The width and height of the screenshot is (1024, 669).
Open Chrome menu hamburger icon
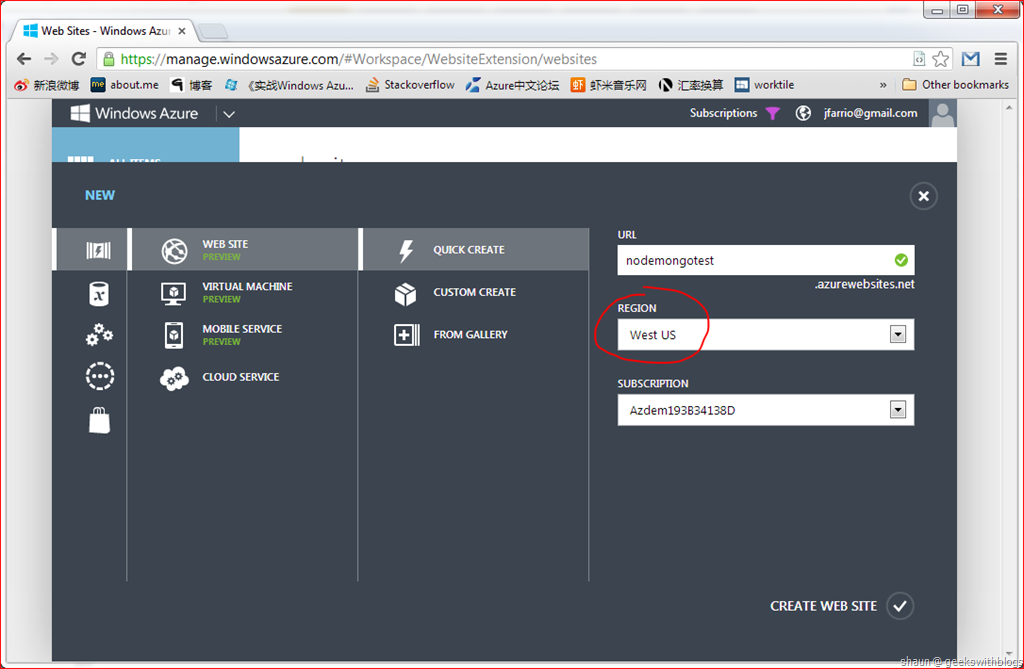tap(1000, 59)
